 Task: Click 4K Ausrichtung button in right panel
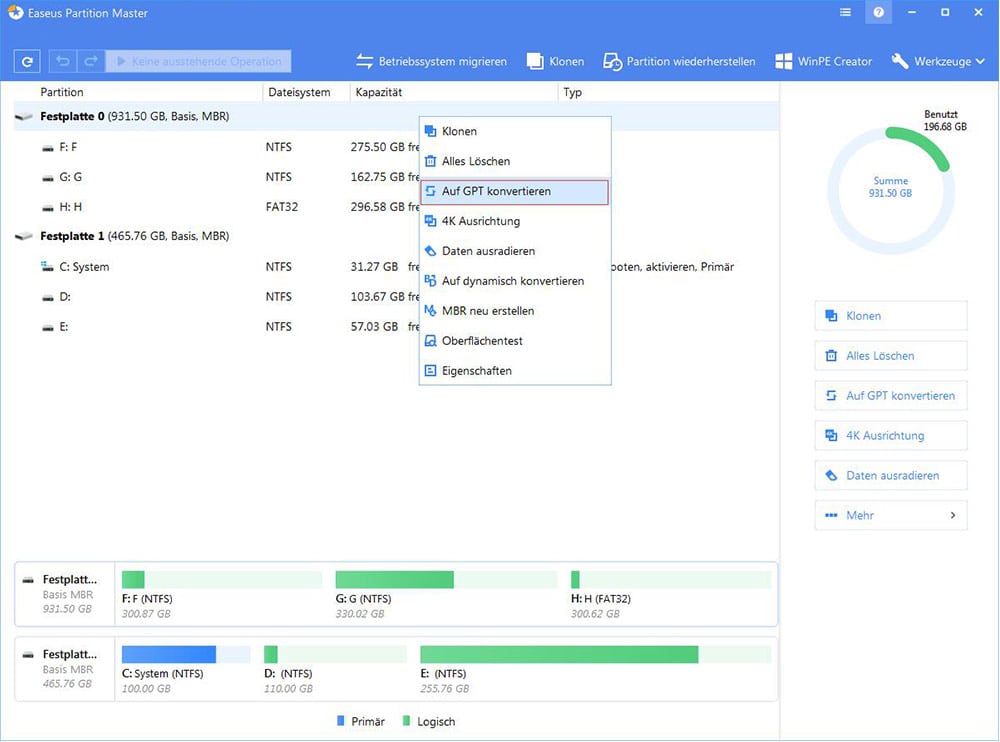pyautogui.click(x=890, y=436)
